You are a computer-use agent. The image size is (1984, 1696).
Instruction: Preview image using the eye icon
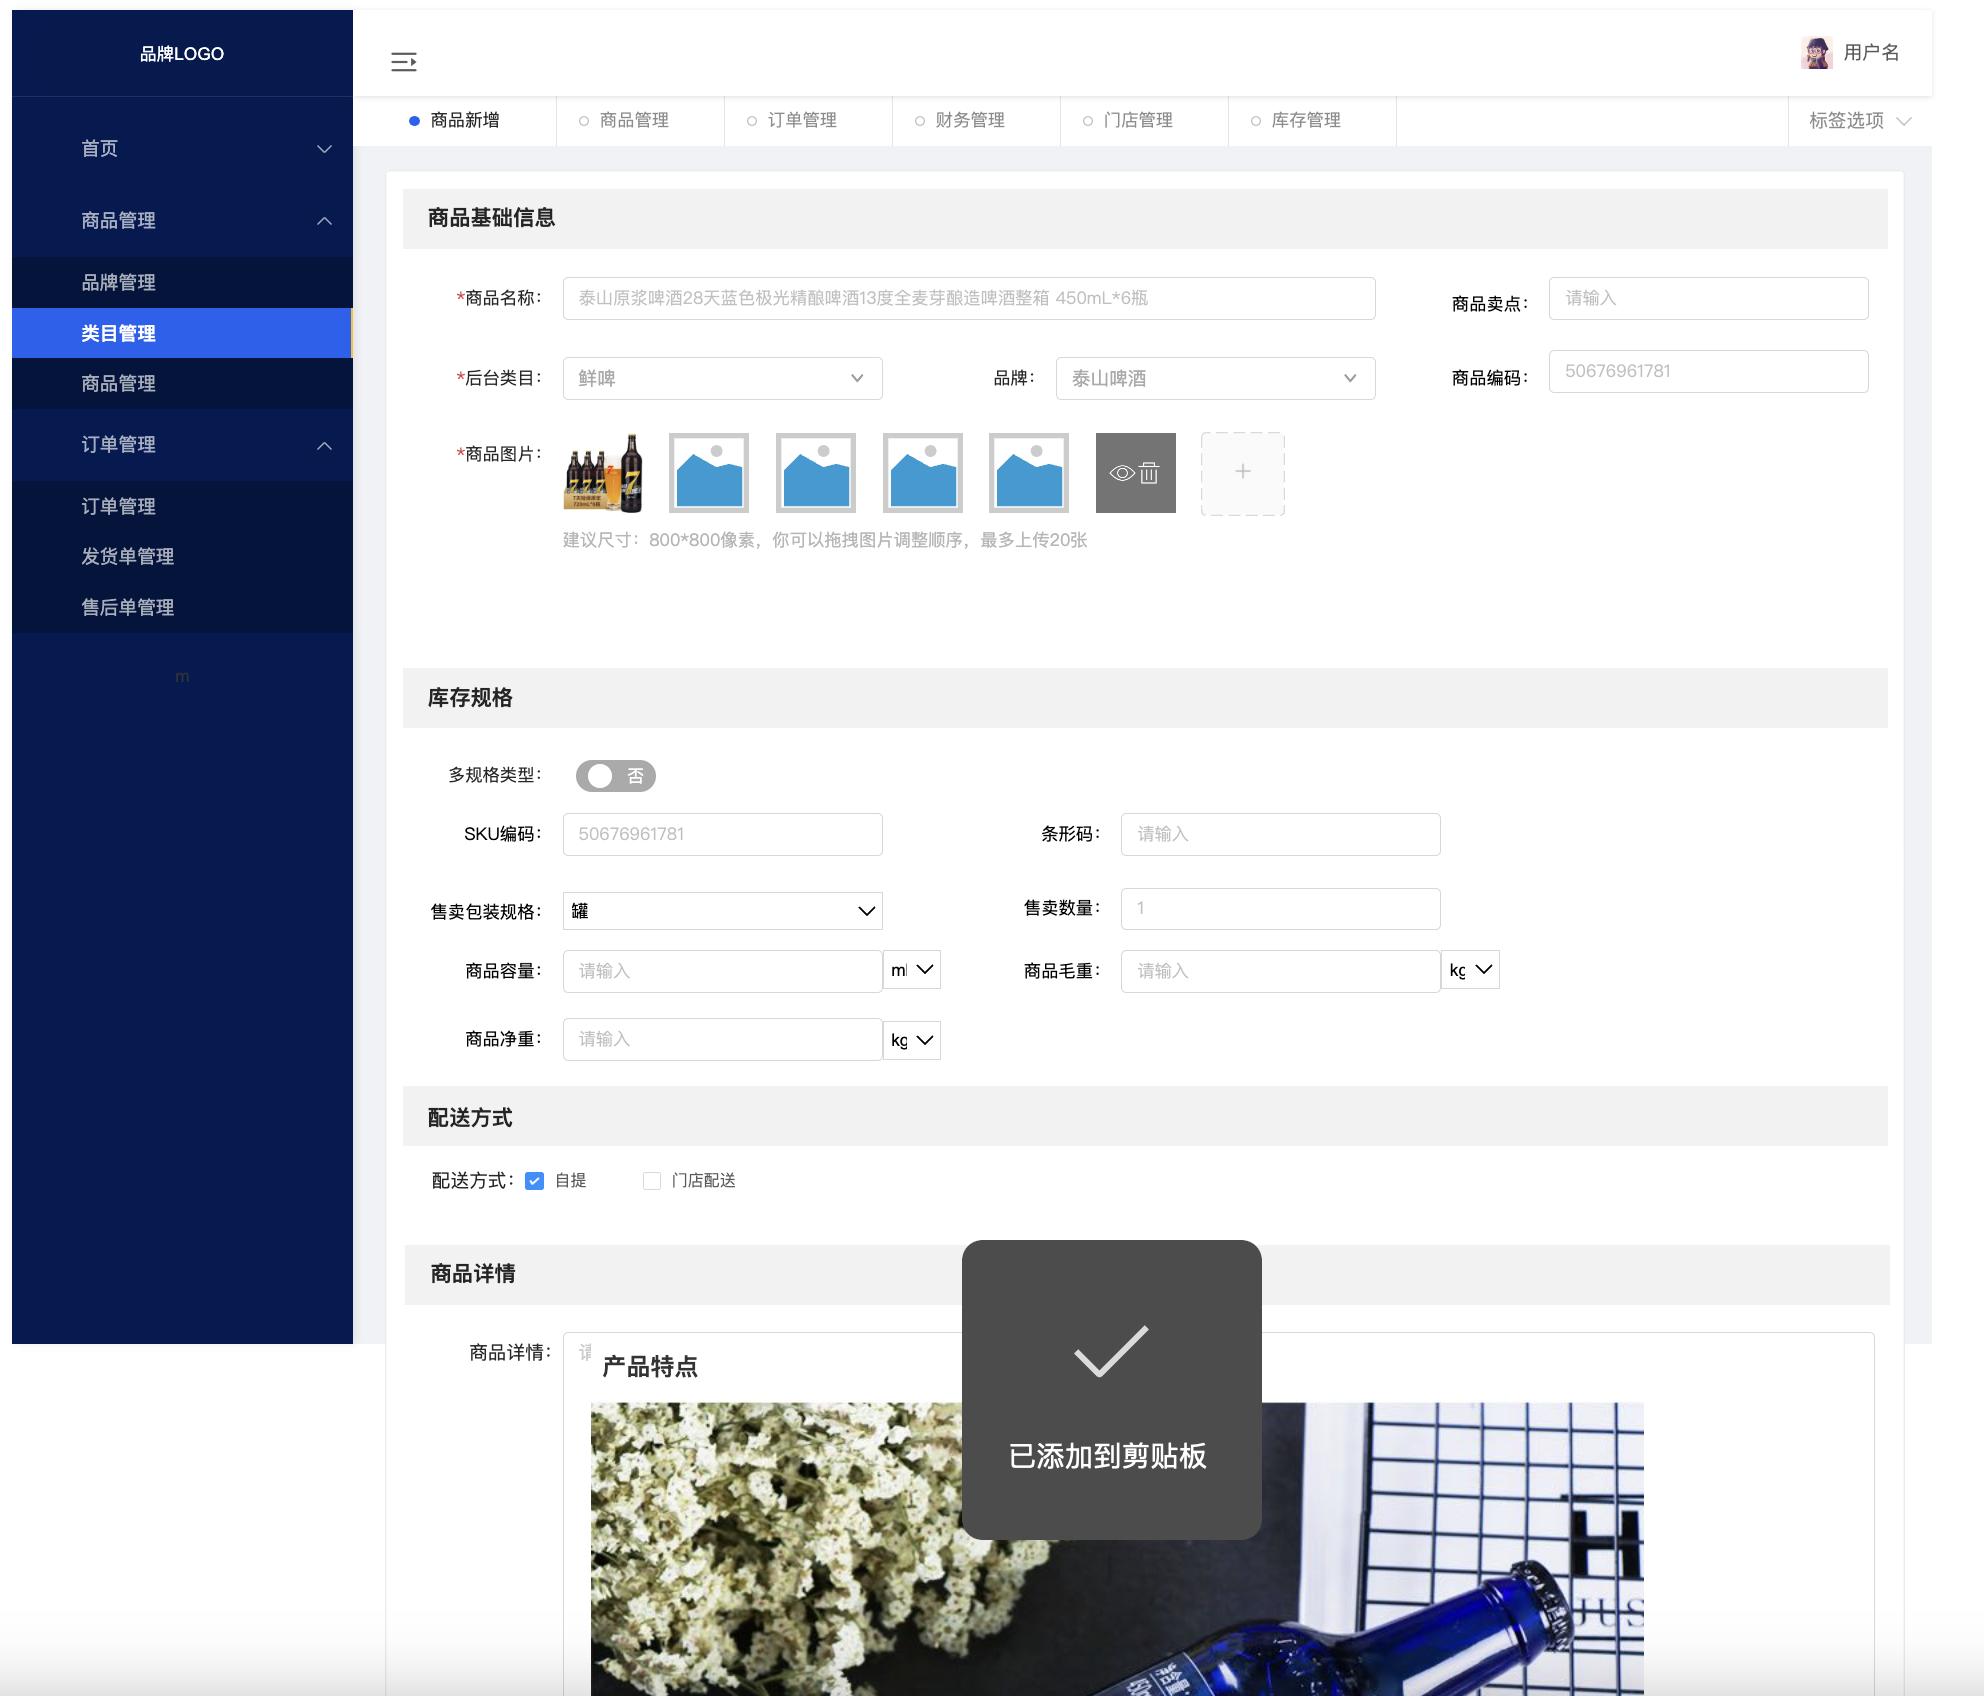point(1122,473)
